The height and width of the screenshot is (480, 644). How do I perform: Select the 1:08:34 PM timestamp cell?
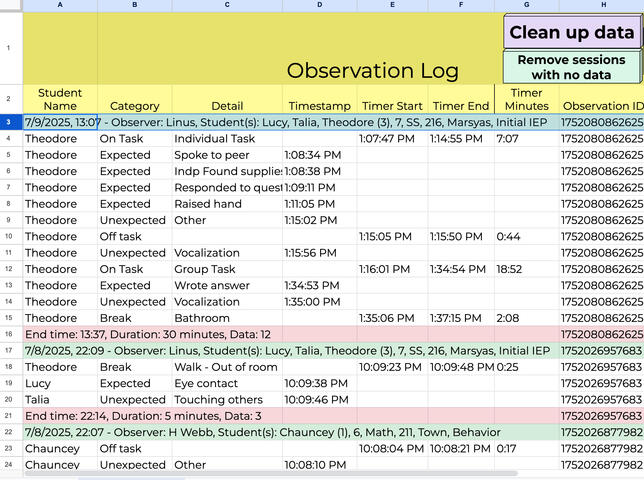[319, 155]
